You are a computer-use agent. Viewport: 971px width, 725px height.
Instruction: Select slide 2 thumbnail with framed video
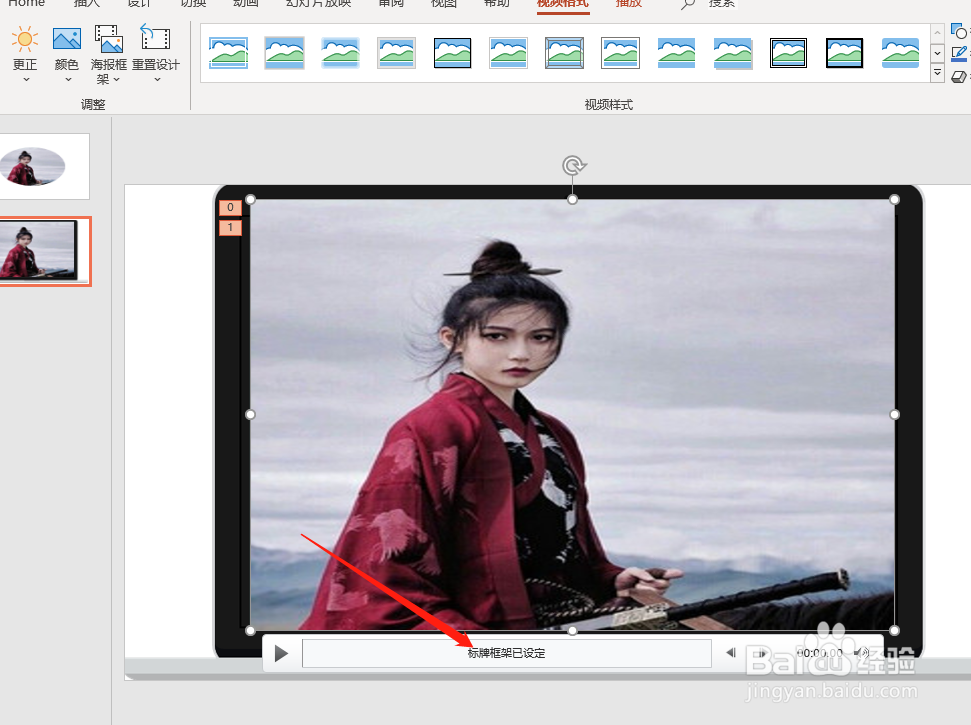45,251
